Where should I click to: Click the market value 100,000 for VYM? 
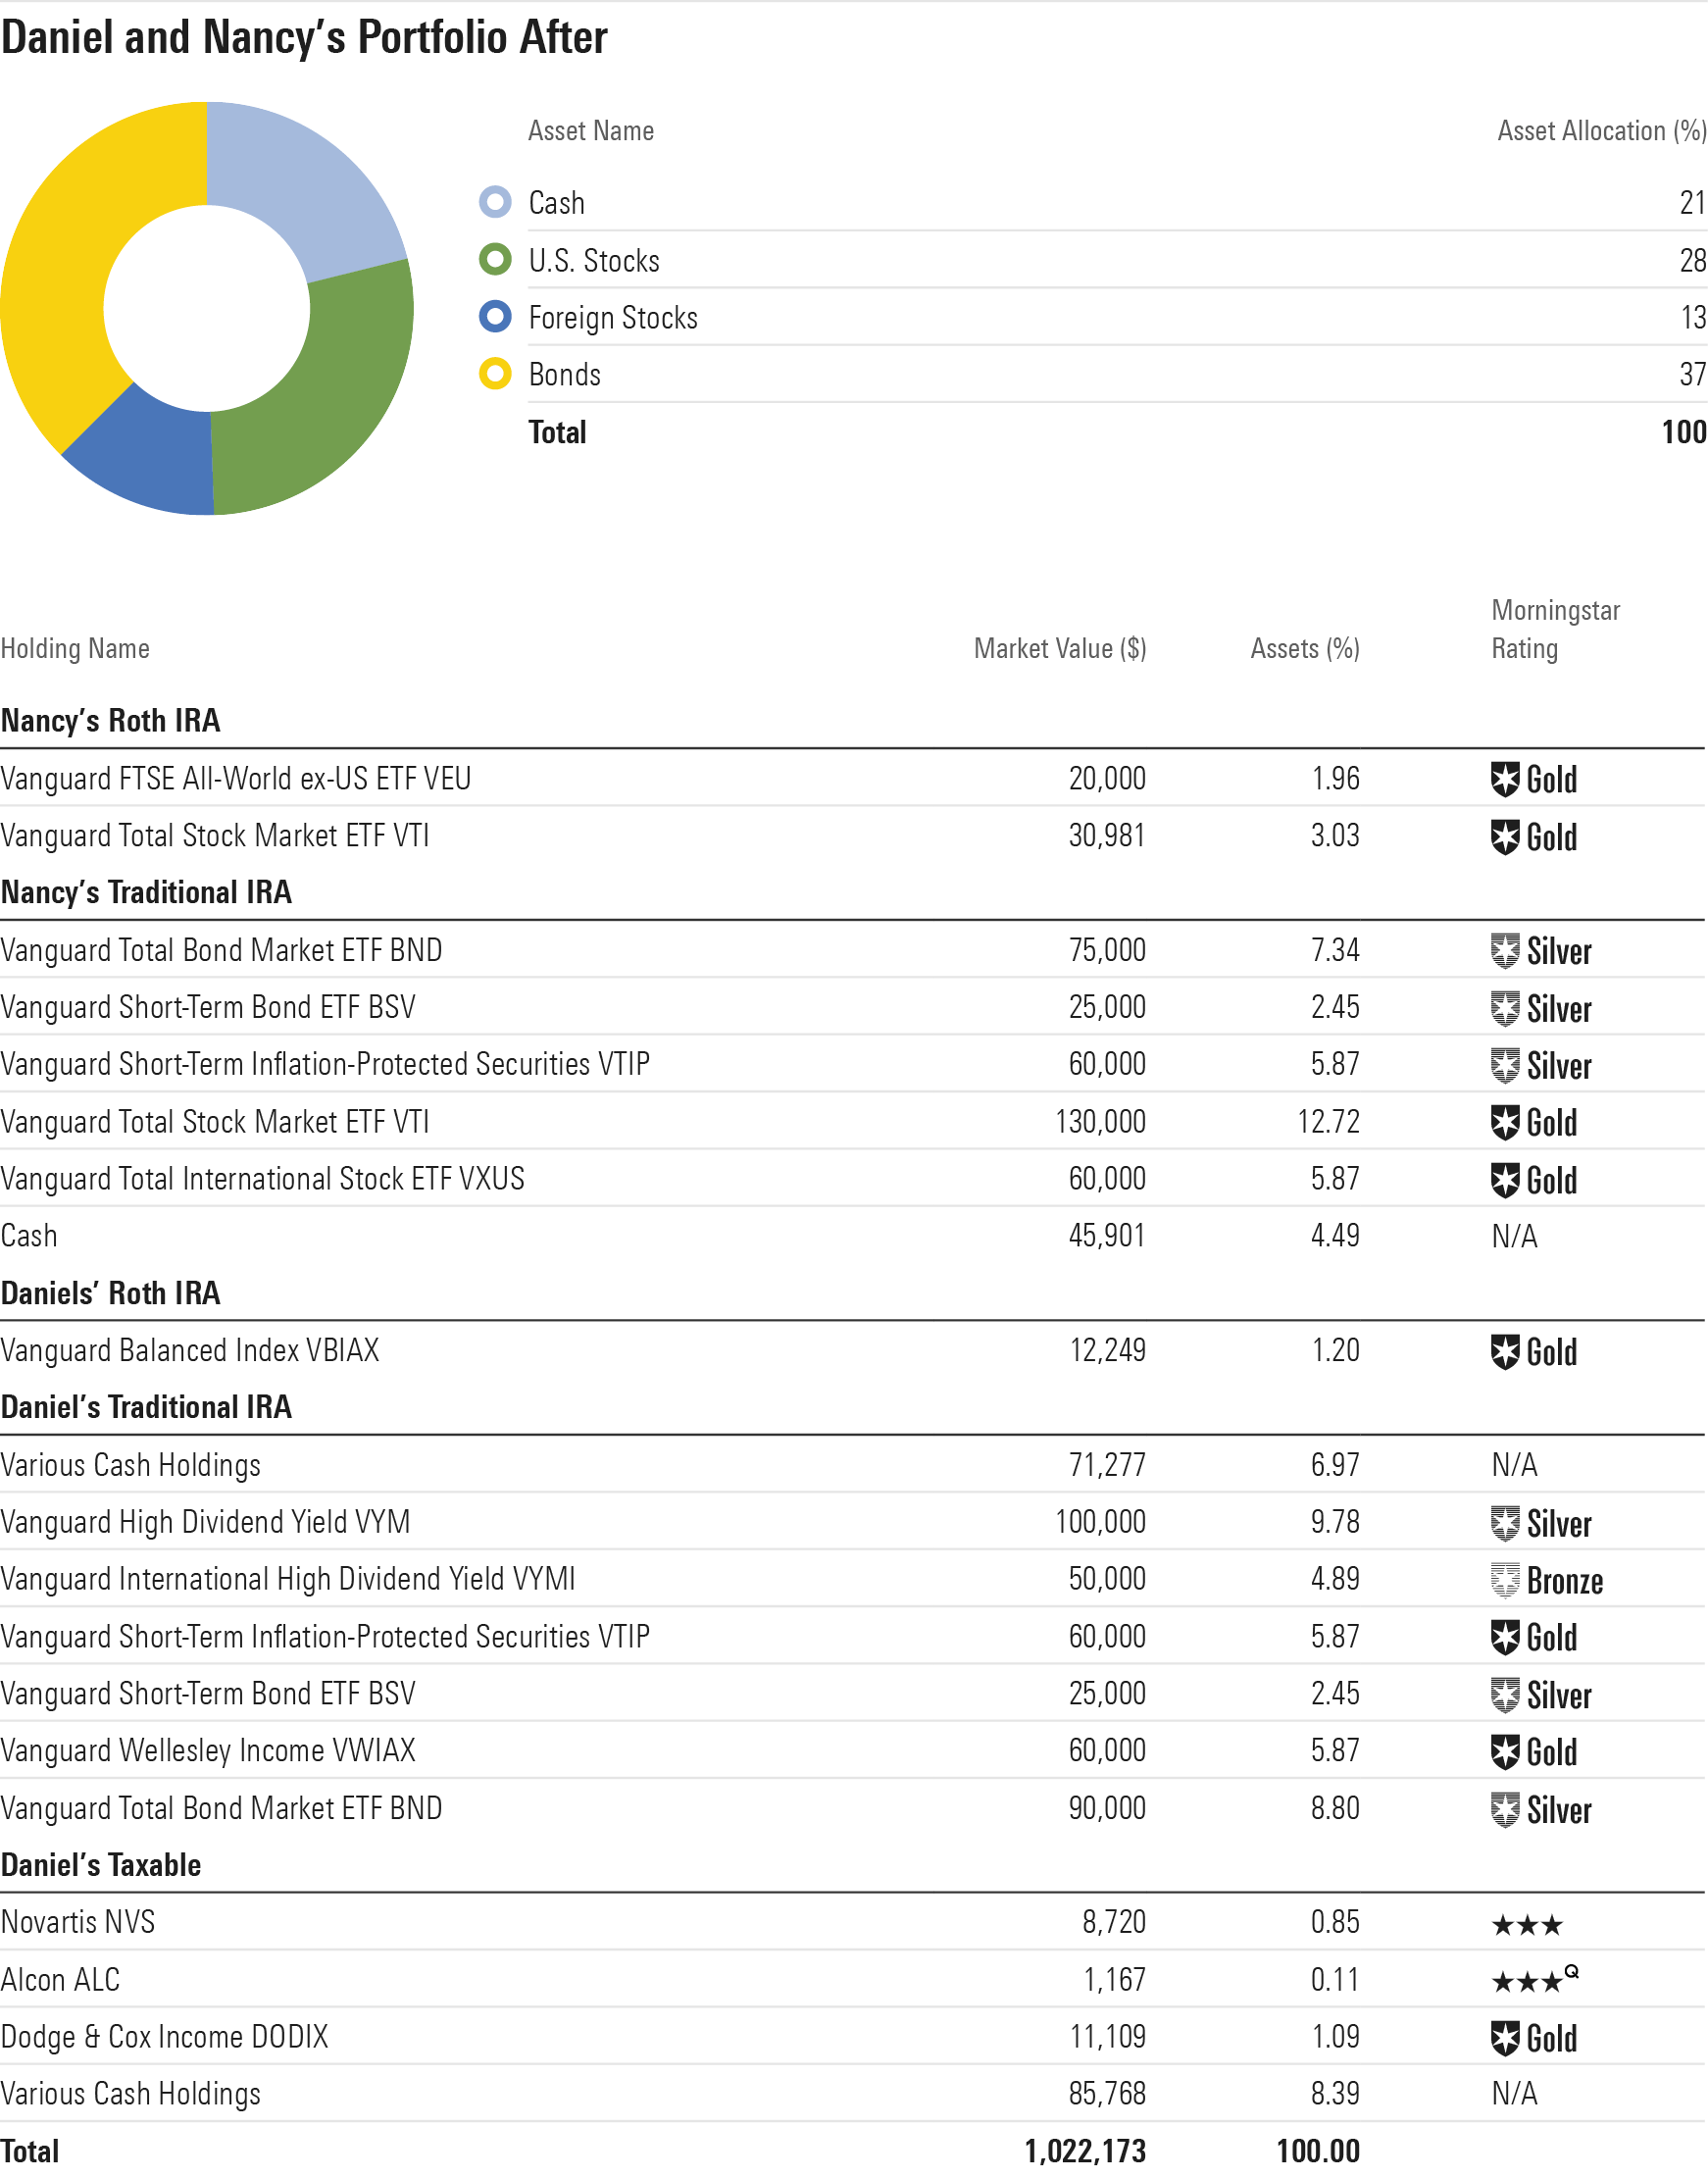click(x=1100, y=1523)
